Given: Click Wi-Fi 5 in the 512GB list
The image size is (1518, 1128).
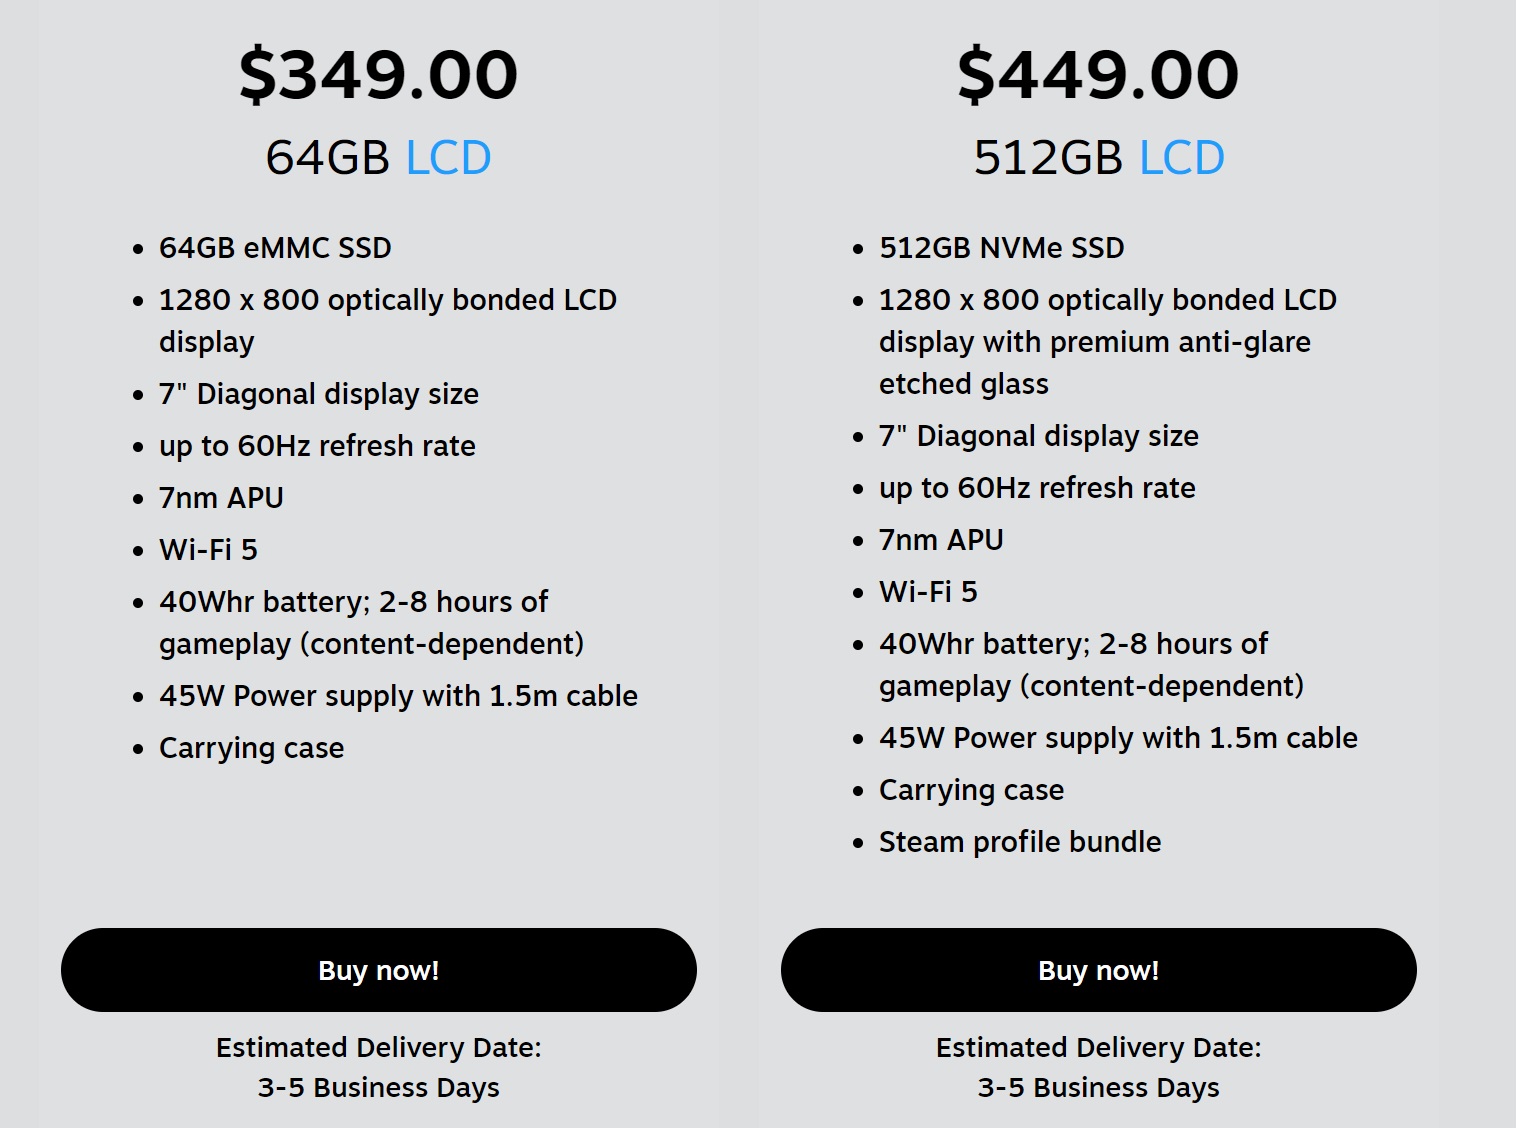Looking at the screenshot, I should click(x=928, y=592).
